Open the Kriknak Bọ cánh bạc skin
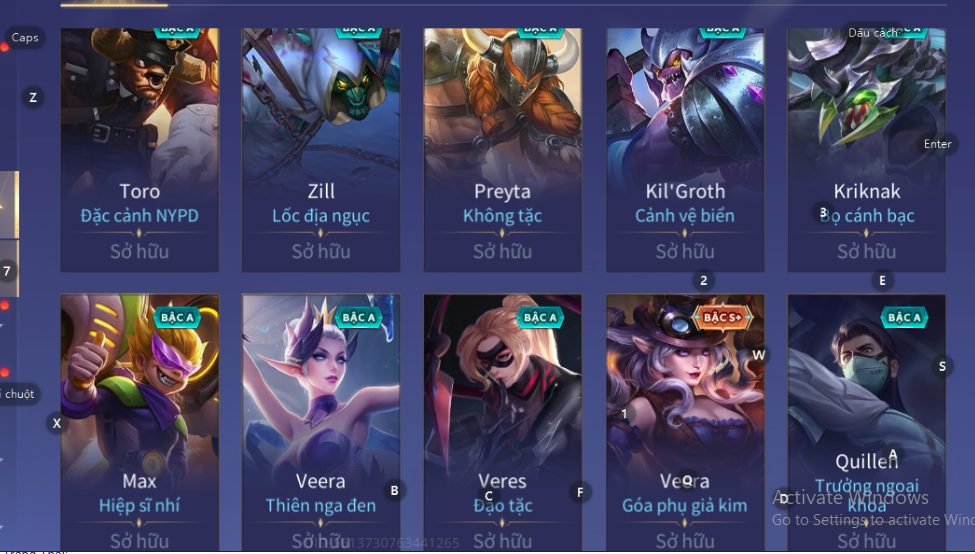This screenshot has height=554, width=975. pyautogui.click(x=866, y=149)
